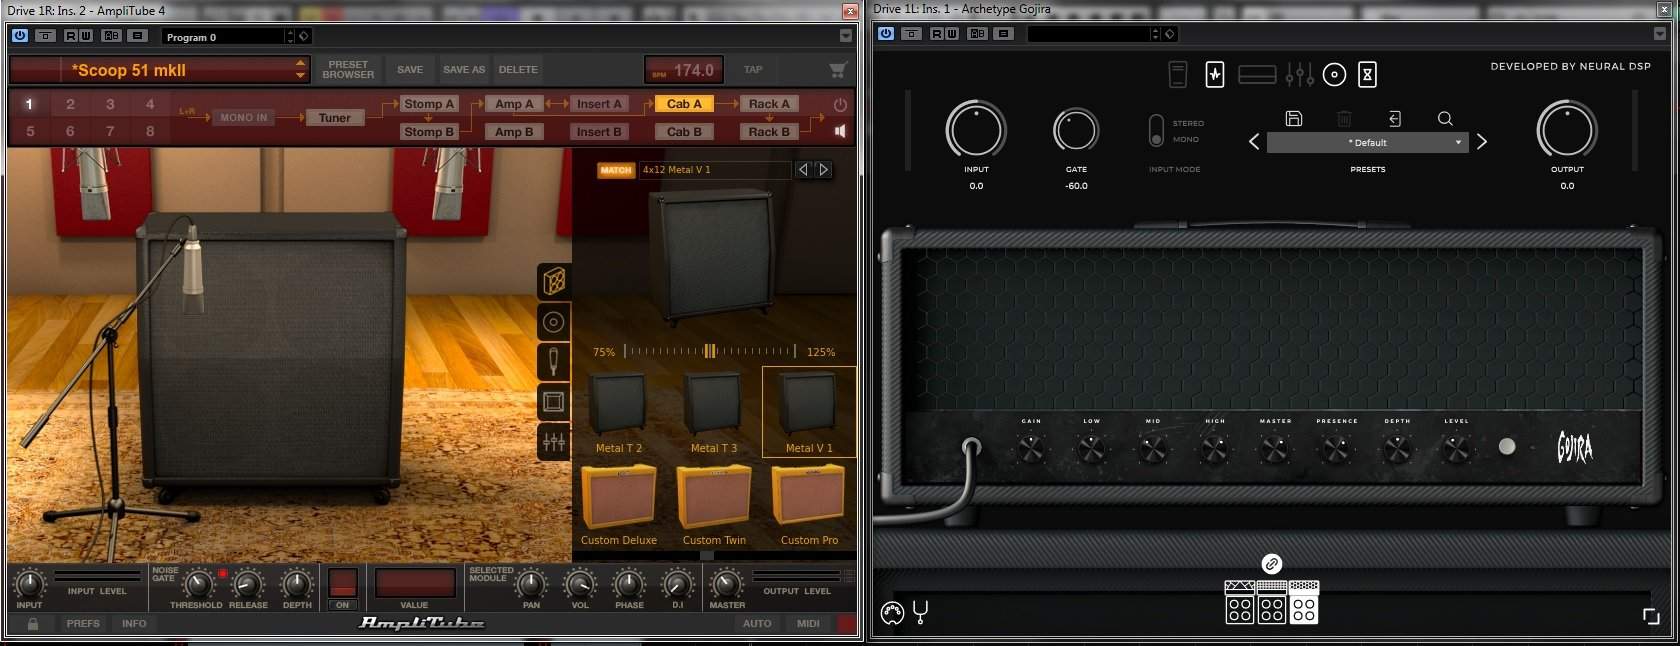Toggle the AmpliTube plugin bypass power button
The width and height of the screenshot is (1680, 646).
click(x=19, y=35)
